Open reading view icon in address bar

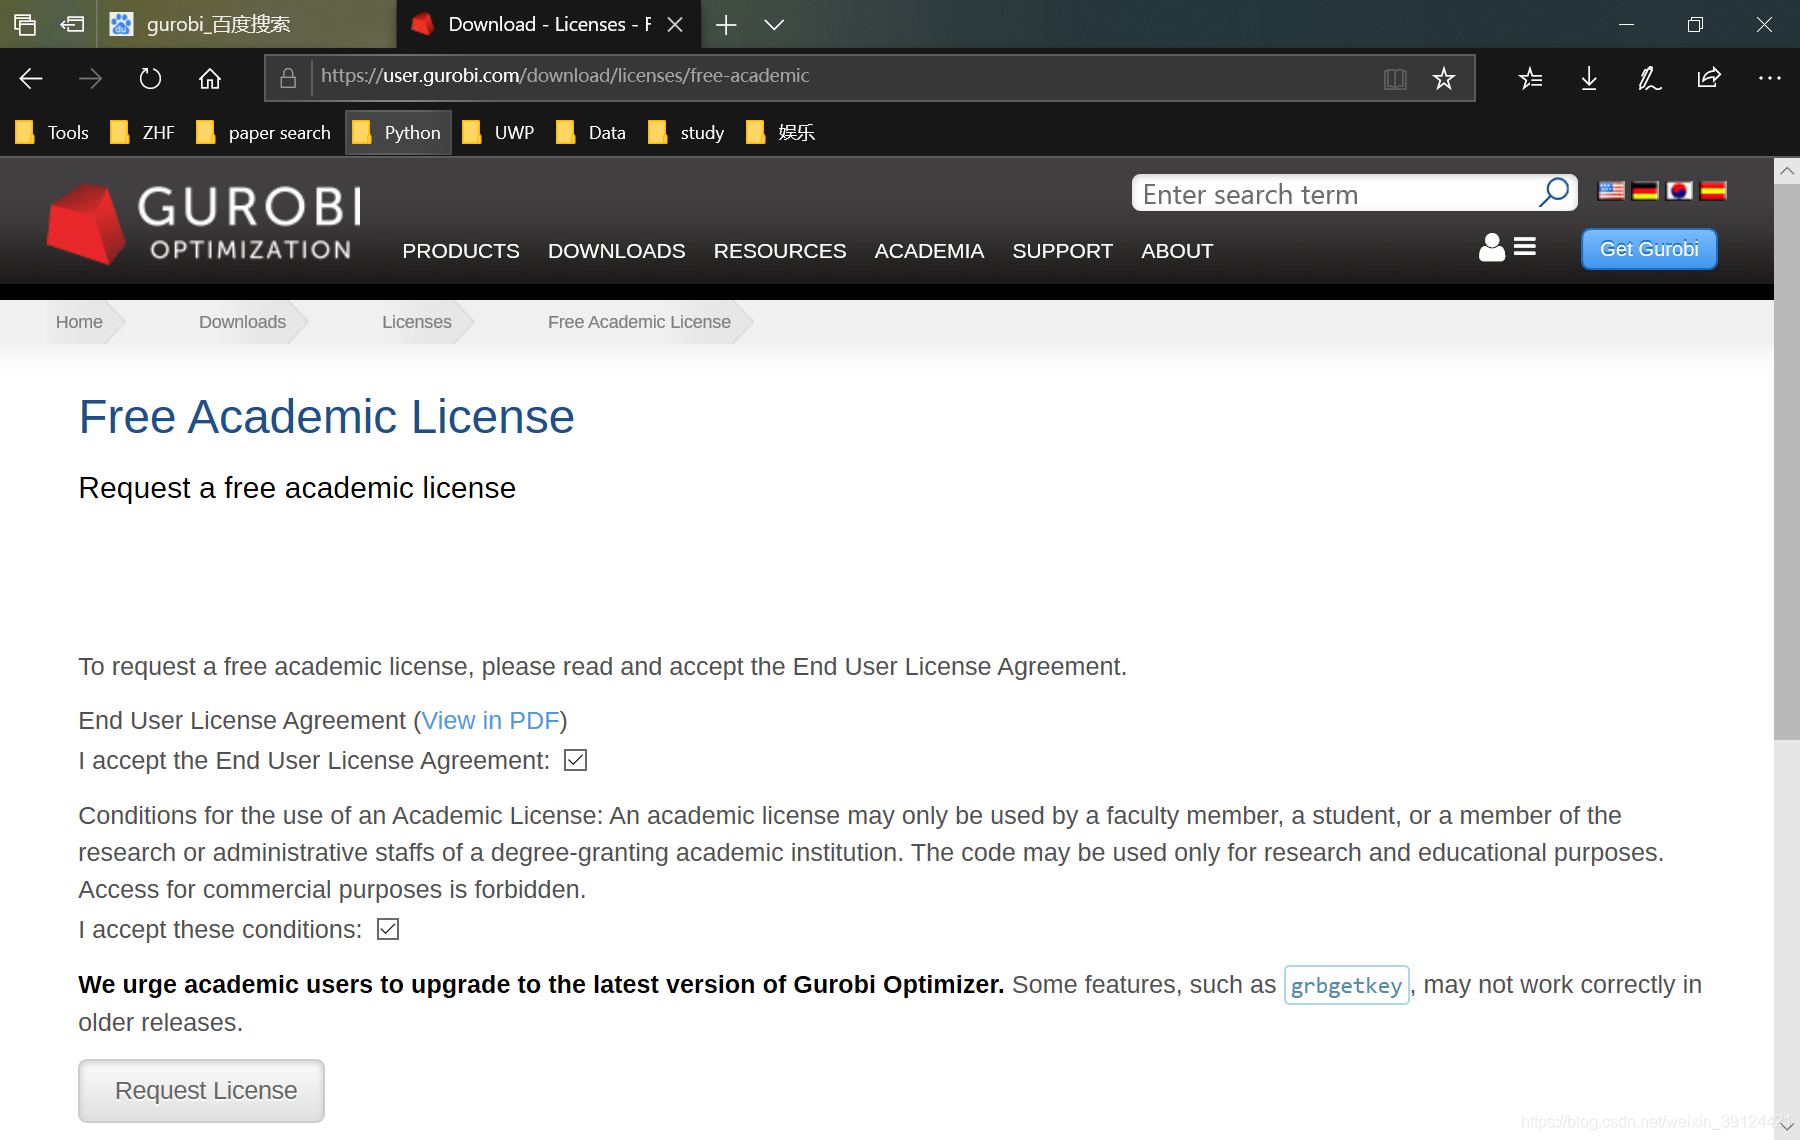tap(1395, 79)
